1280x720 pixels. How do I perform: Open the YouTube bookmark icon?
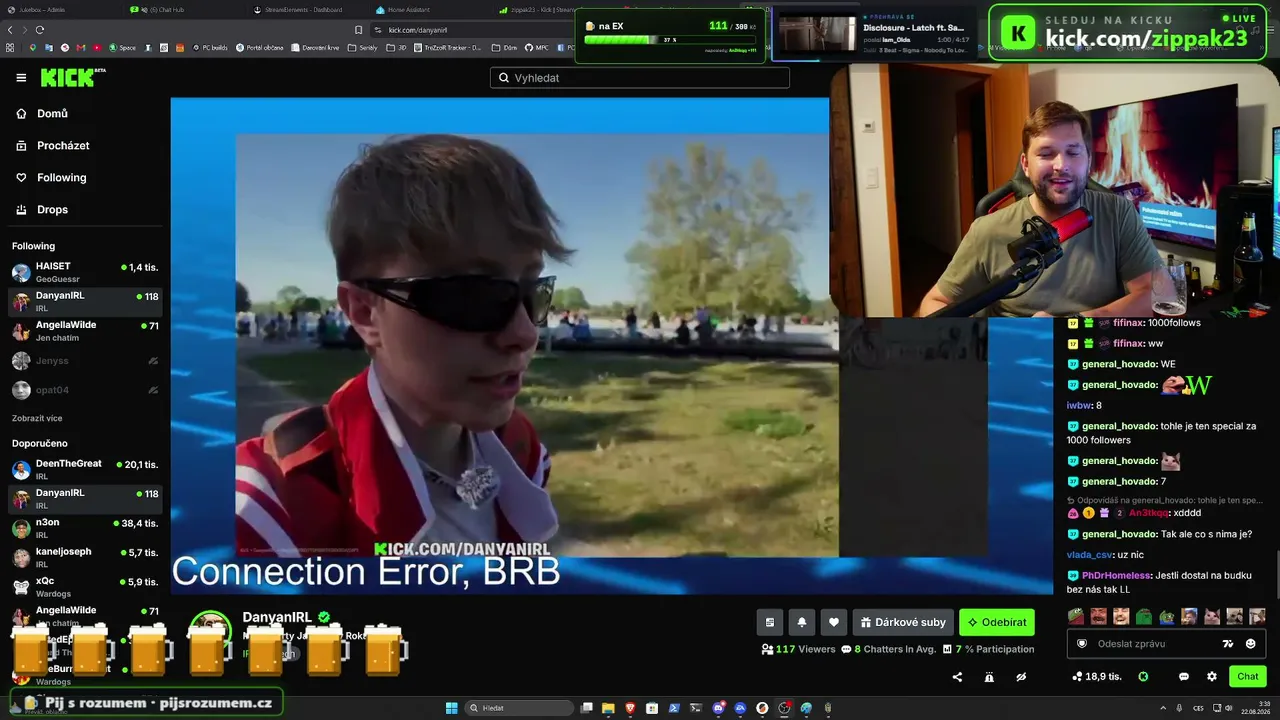(97, 48)
